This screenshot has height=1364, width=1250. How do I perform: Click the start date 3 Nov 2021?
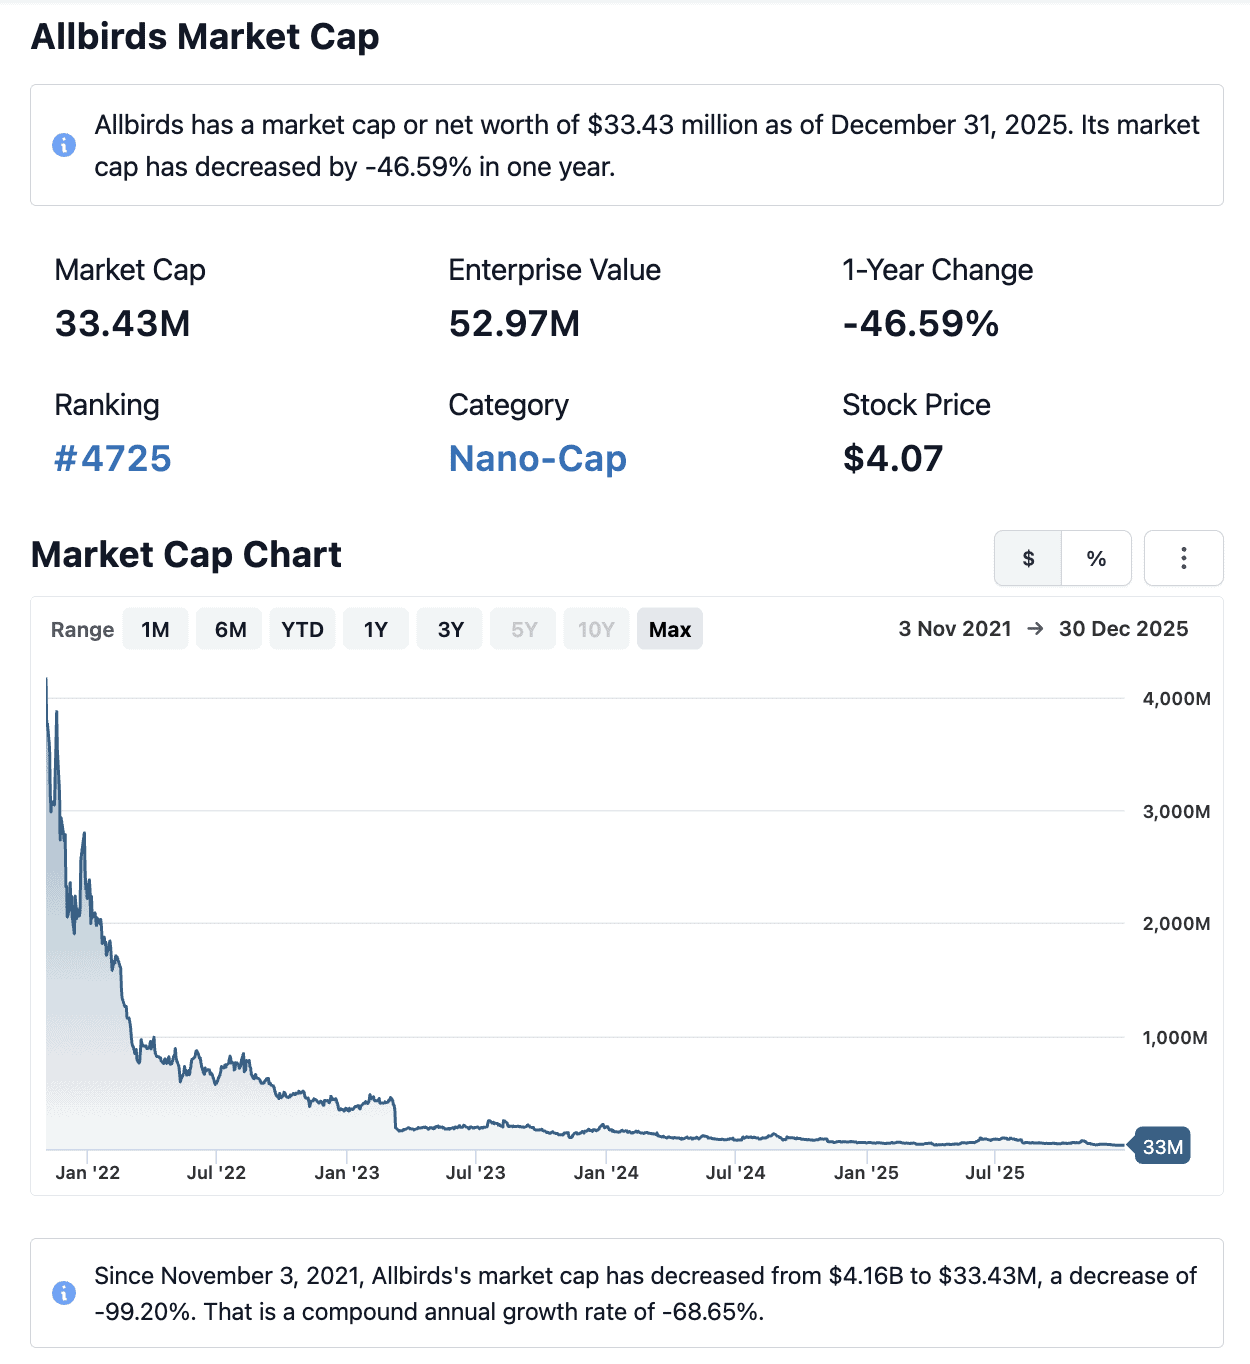pyautogui.click(x=955, y=629)
